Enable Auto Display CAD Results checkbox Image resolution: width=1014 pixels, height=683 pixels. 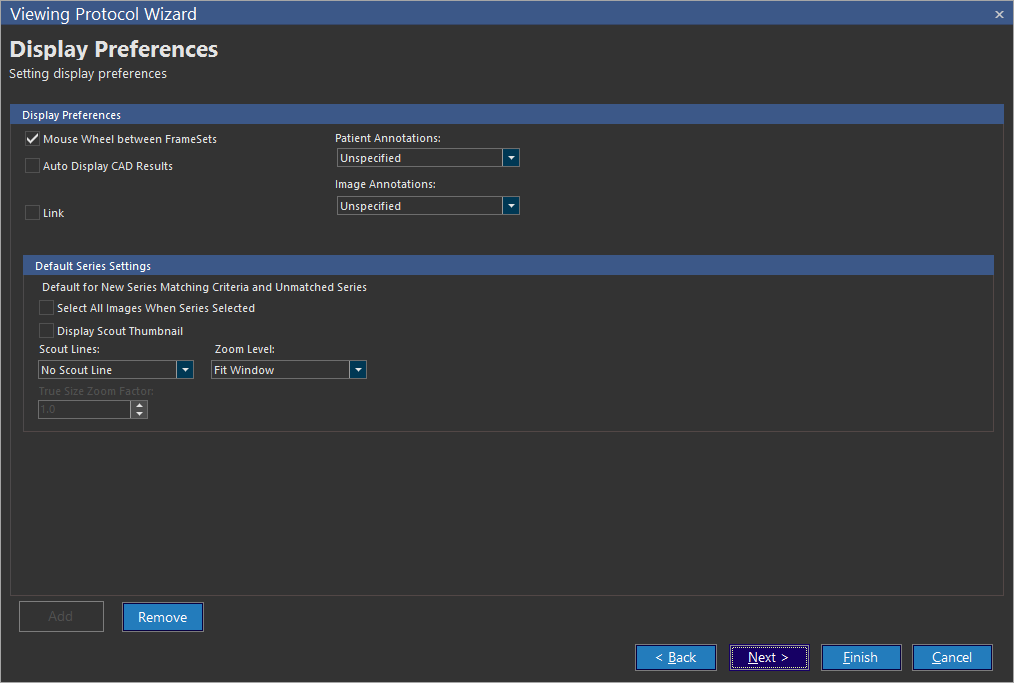[x=33, y=166]
